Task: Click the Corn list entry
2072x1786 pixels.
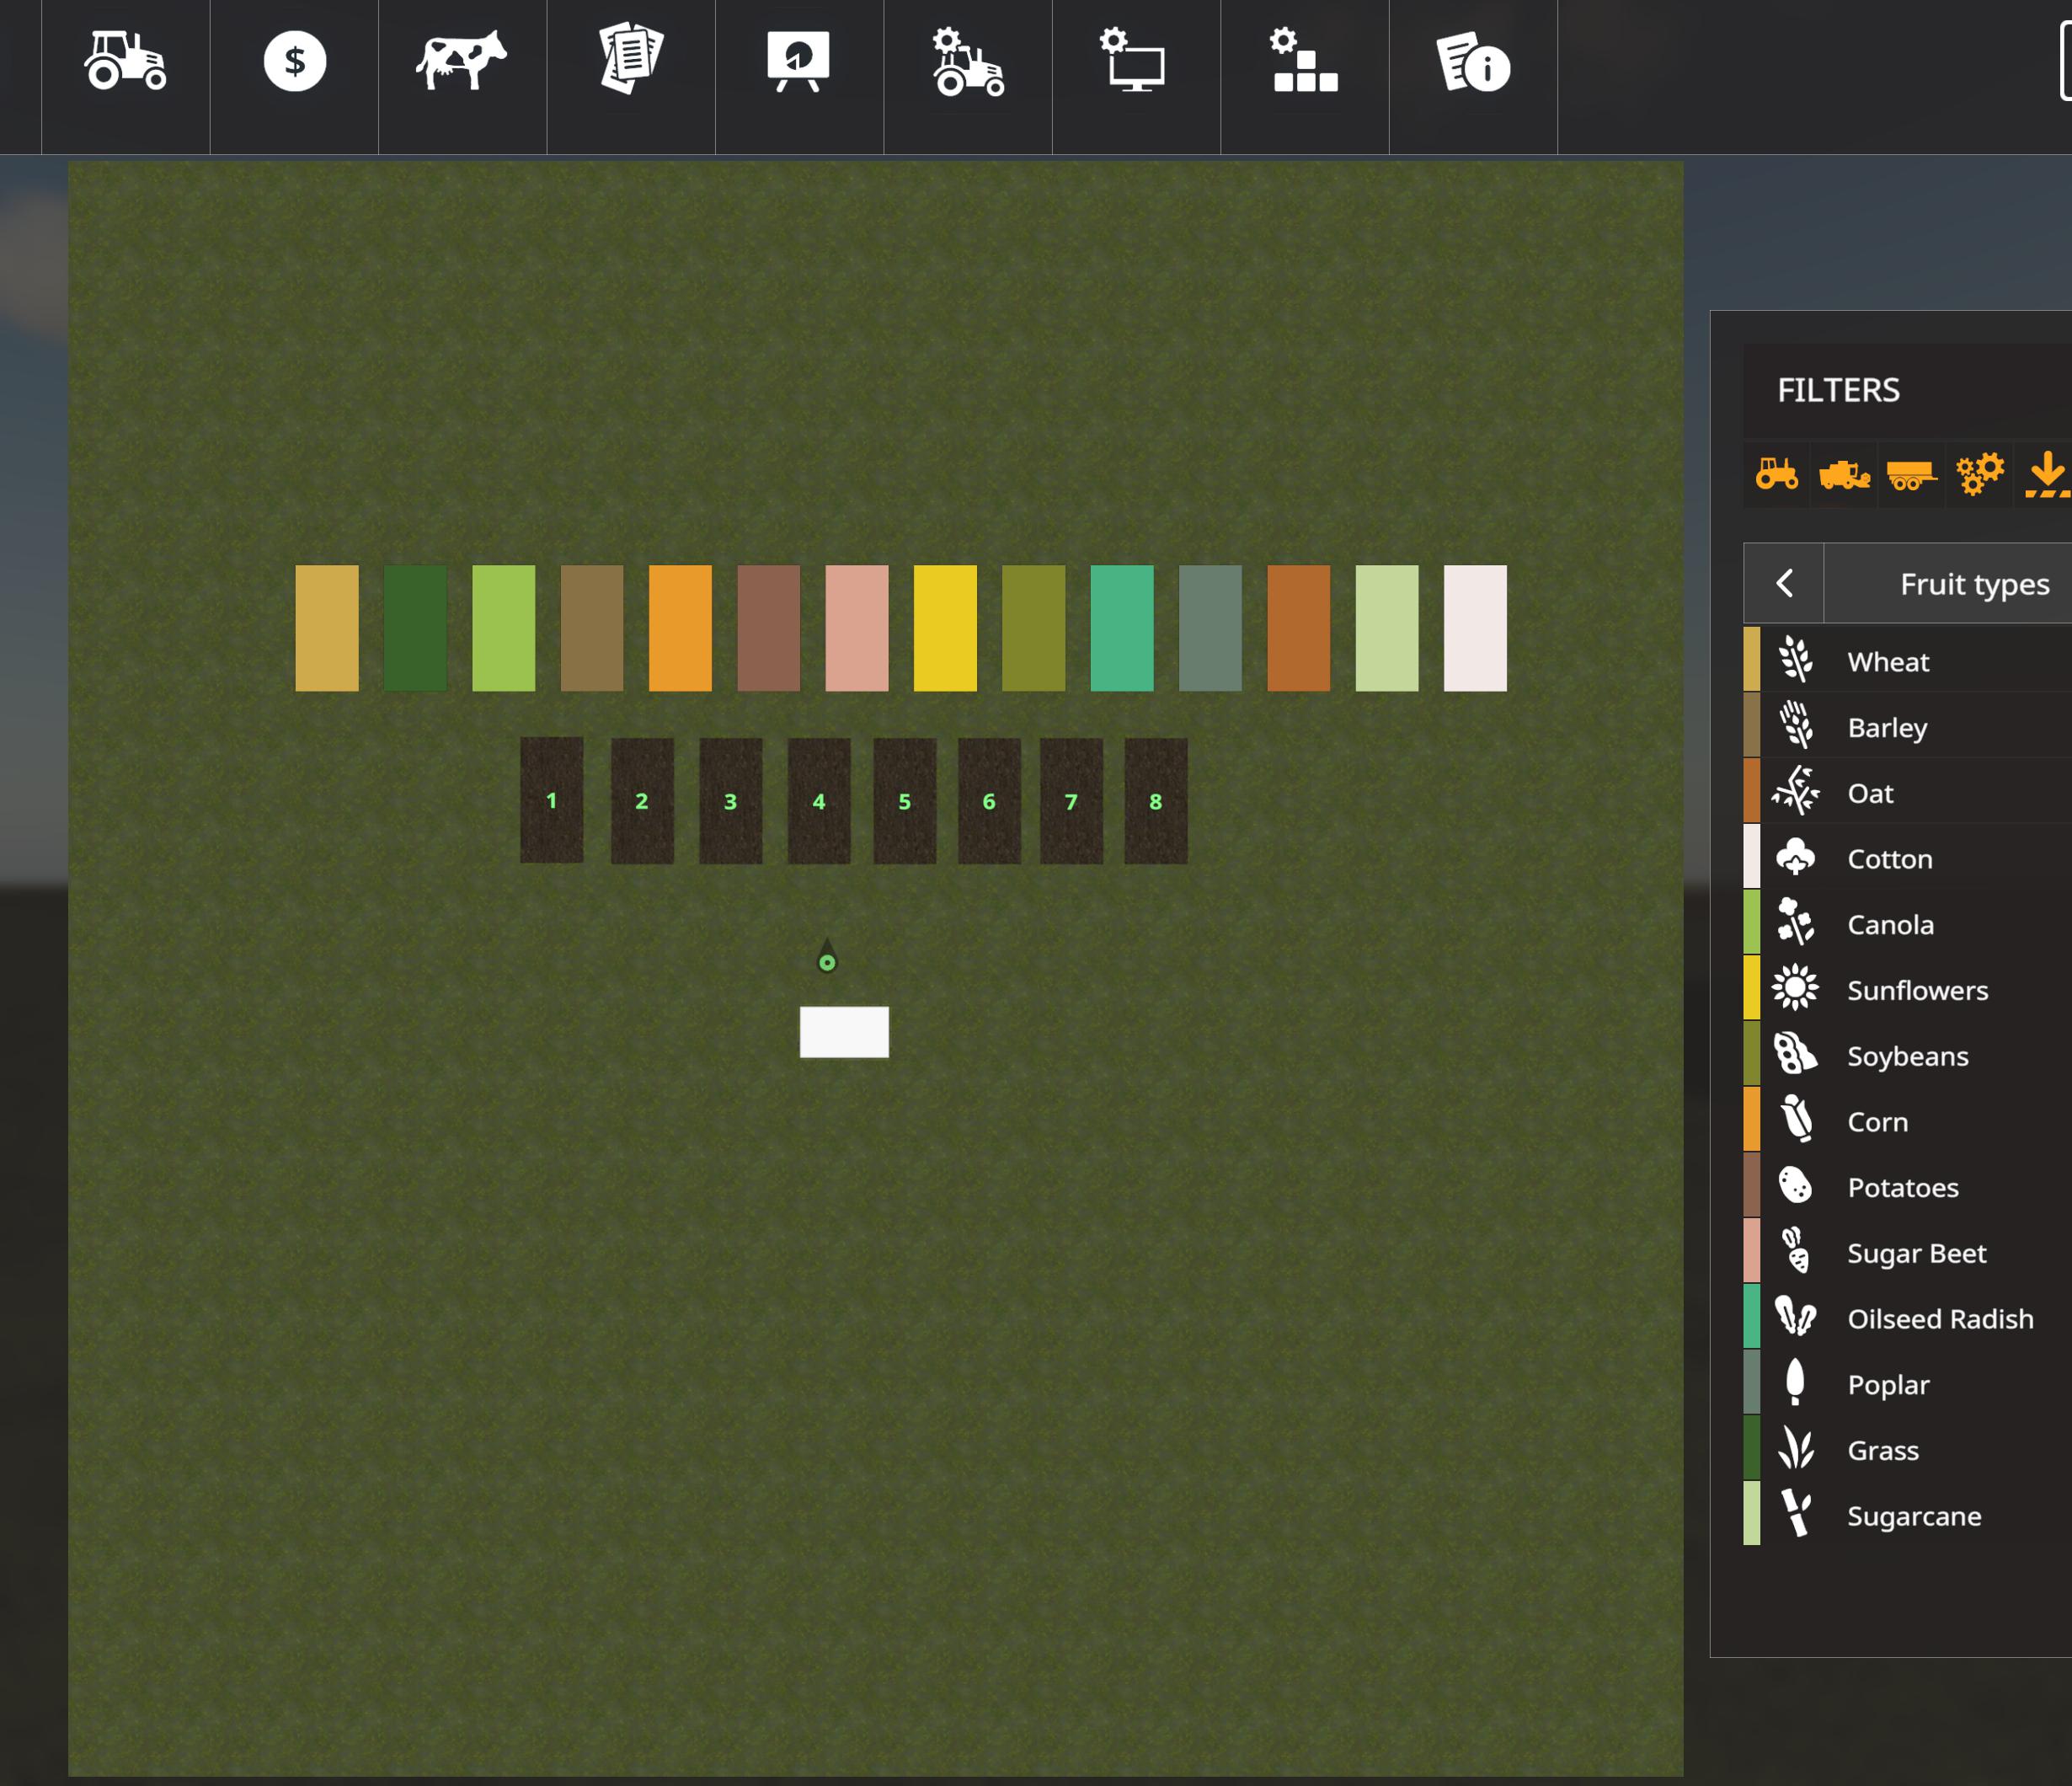Action: 1907,1121
